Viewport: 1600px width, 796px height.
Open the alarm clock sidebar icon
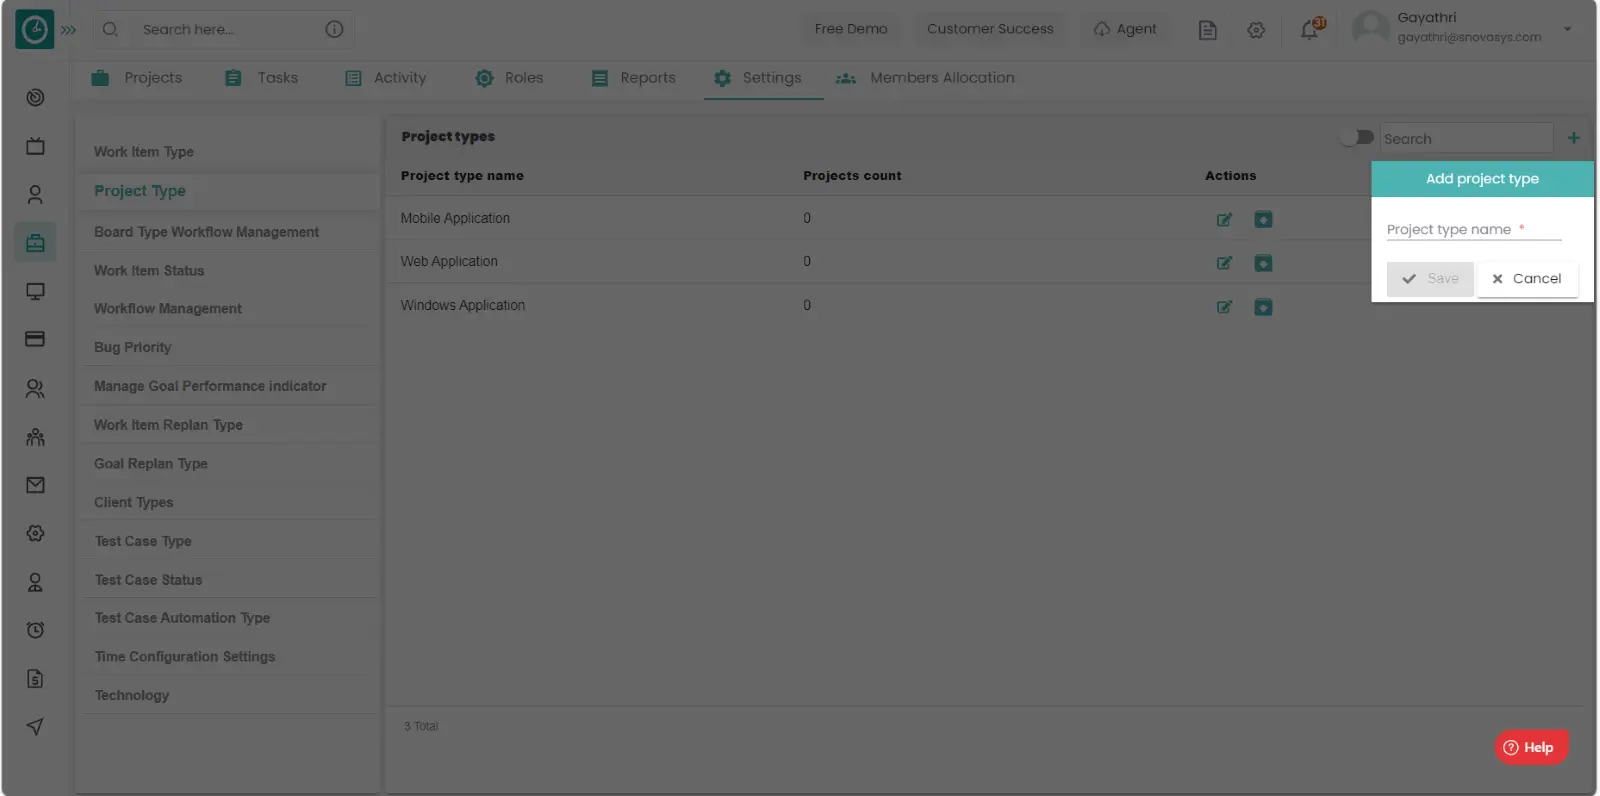click(35, 630)
